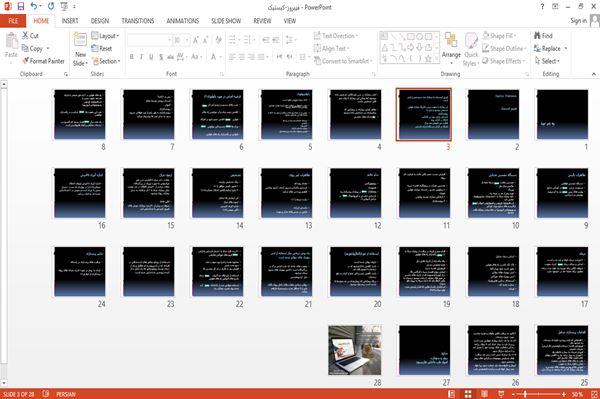Open the Section dropdown

pos(106,61)
